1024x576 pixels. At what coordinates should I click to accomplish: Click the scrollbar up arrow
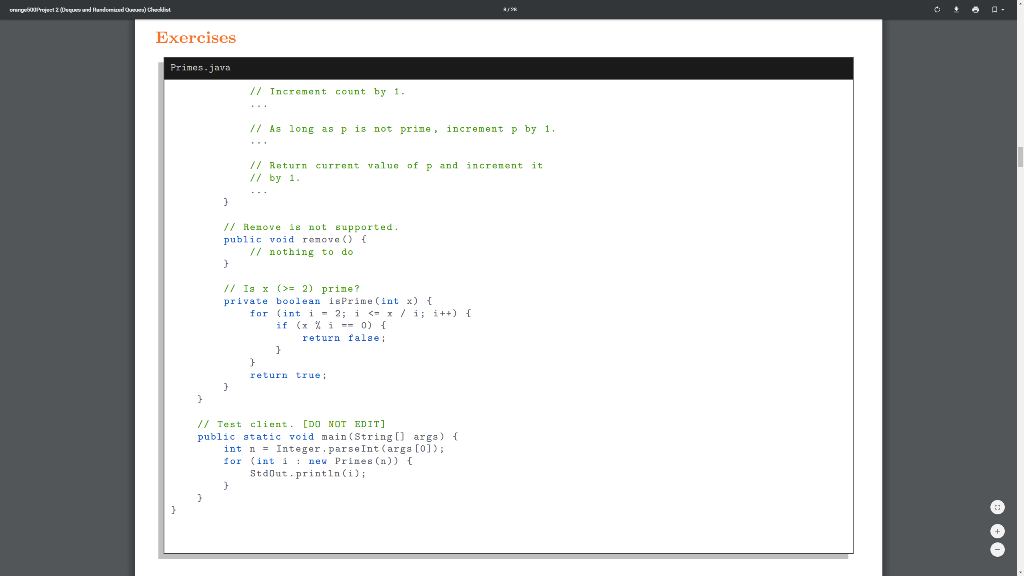pos(1018,24)
